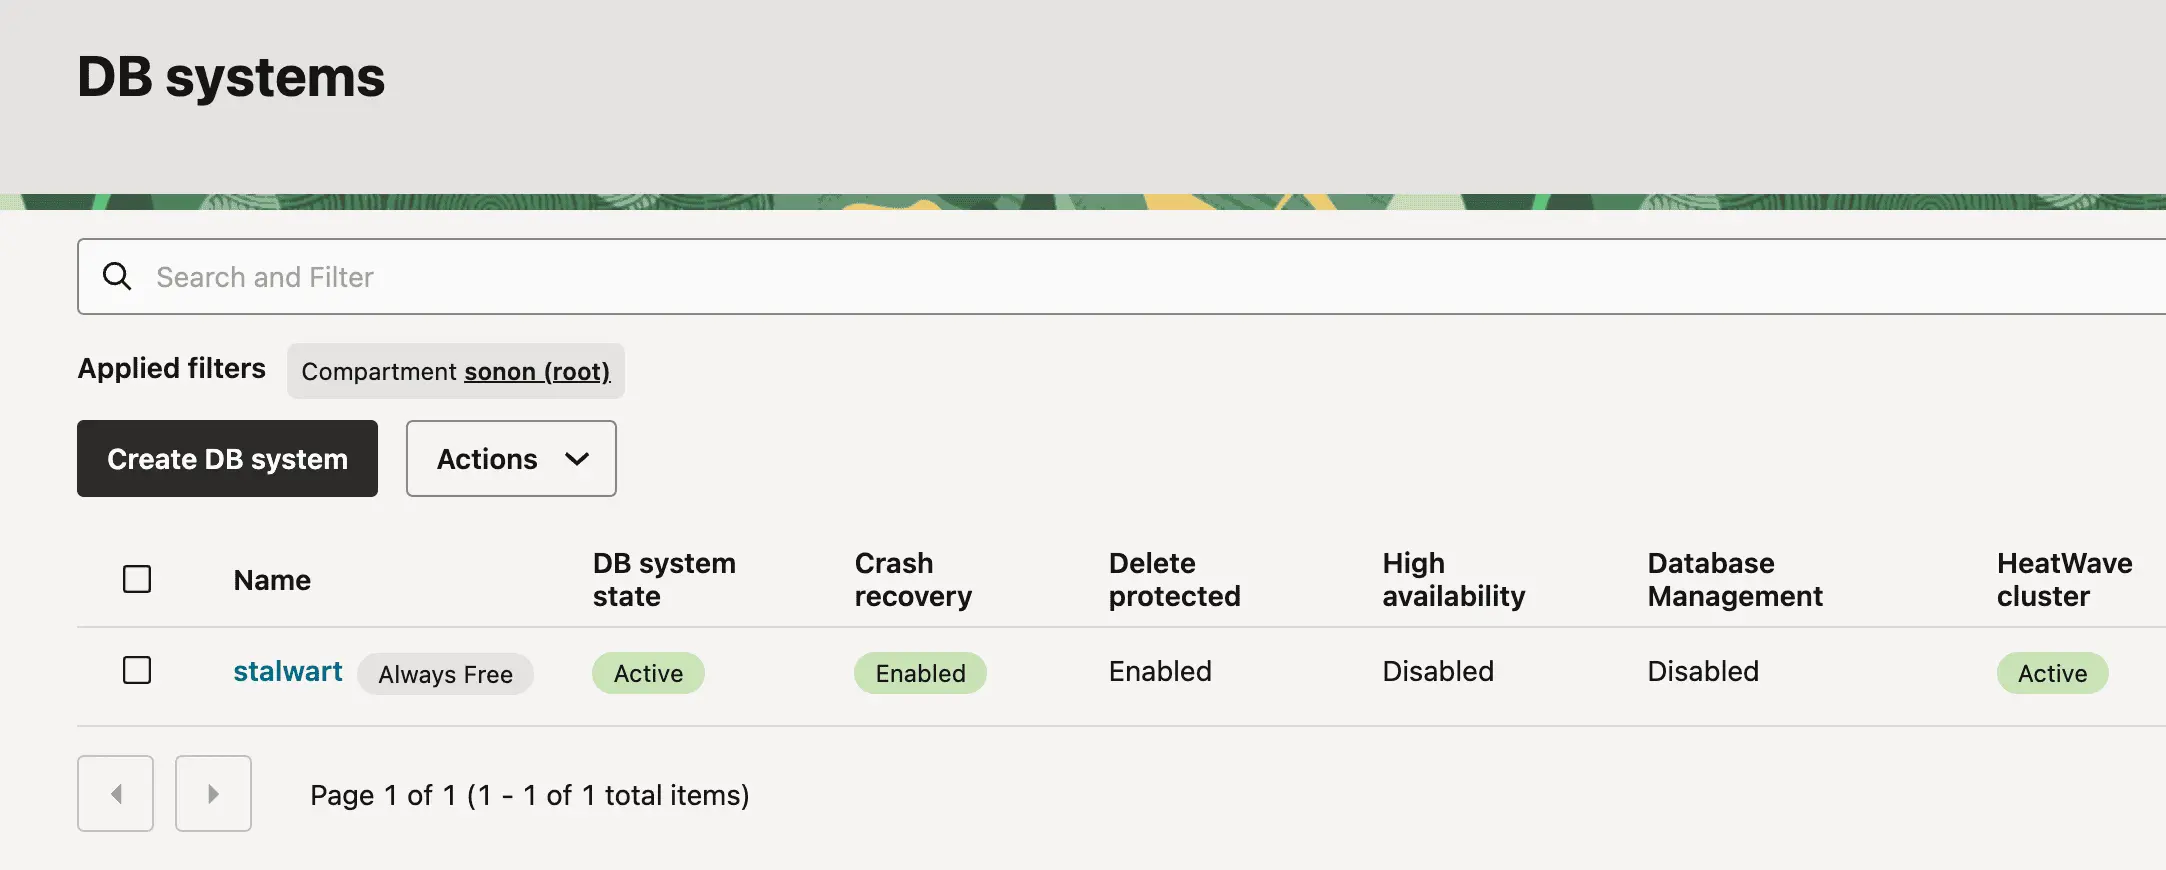
Task: Click the High availability column header
Action: pyautogui.click(x=1453, y=579)
